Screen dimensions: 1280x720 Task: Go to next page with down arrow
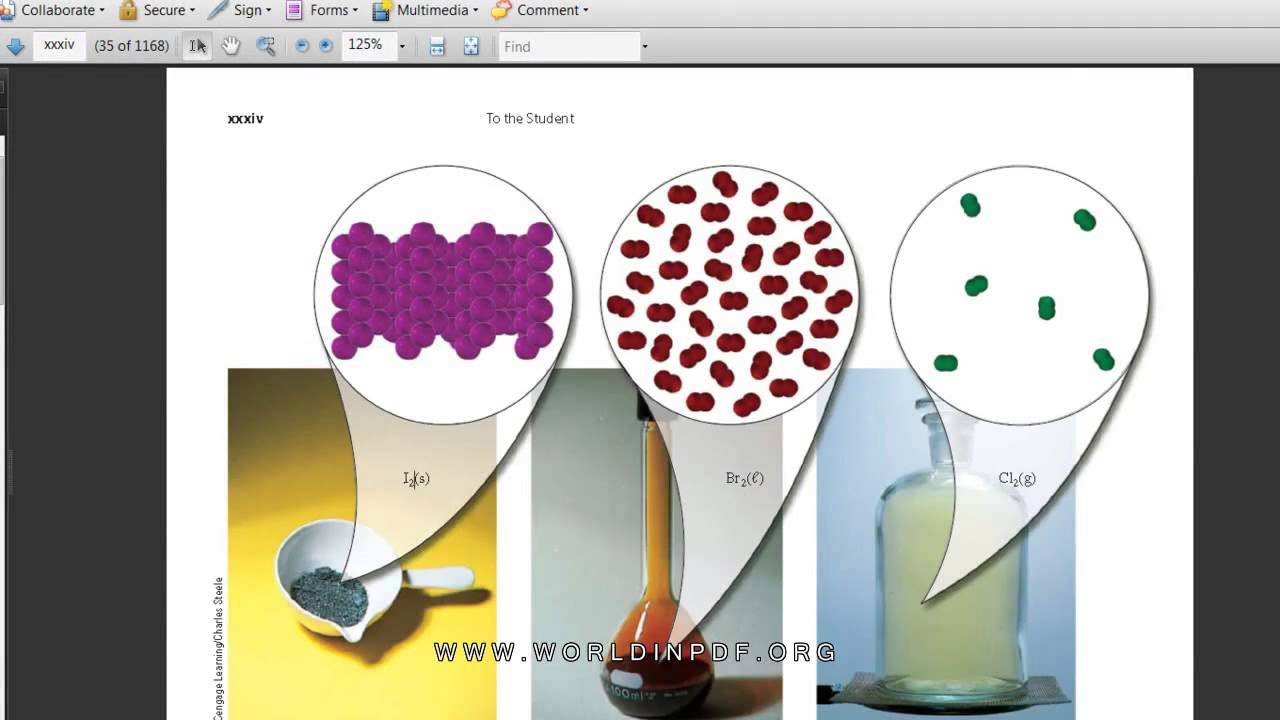point(15,46)
